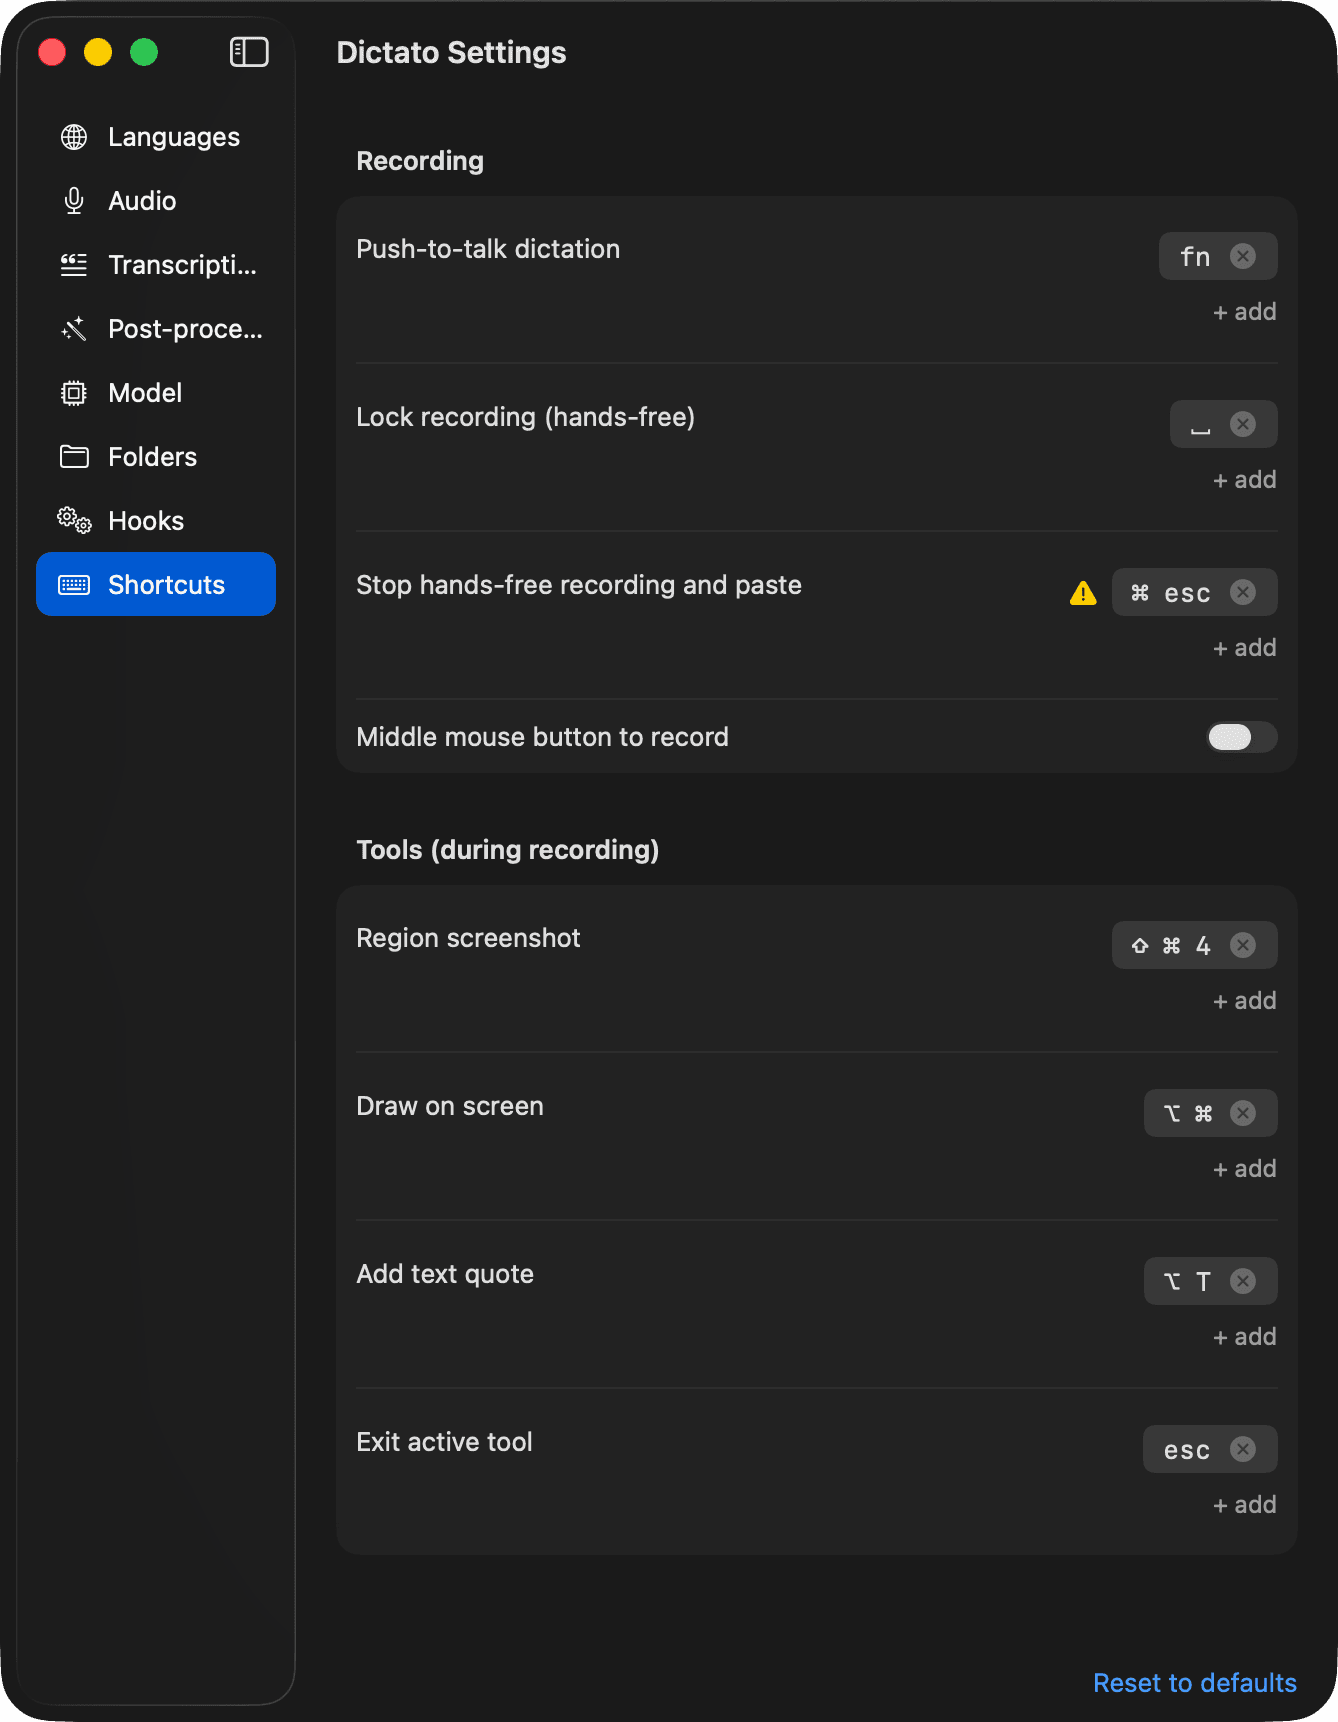
Task: Add another shortcut for draw on screen
Action: click(1245, 1169)
